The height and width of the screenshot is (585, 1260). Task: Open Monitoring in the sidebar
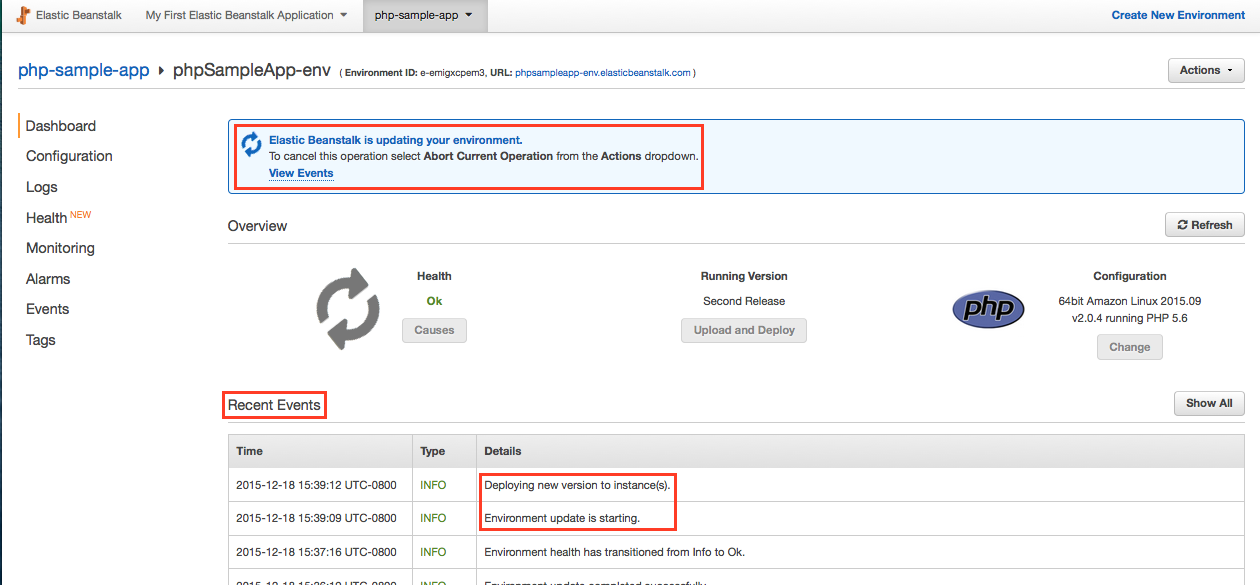[60, 248]
